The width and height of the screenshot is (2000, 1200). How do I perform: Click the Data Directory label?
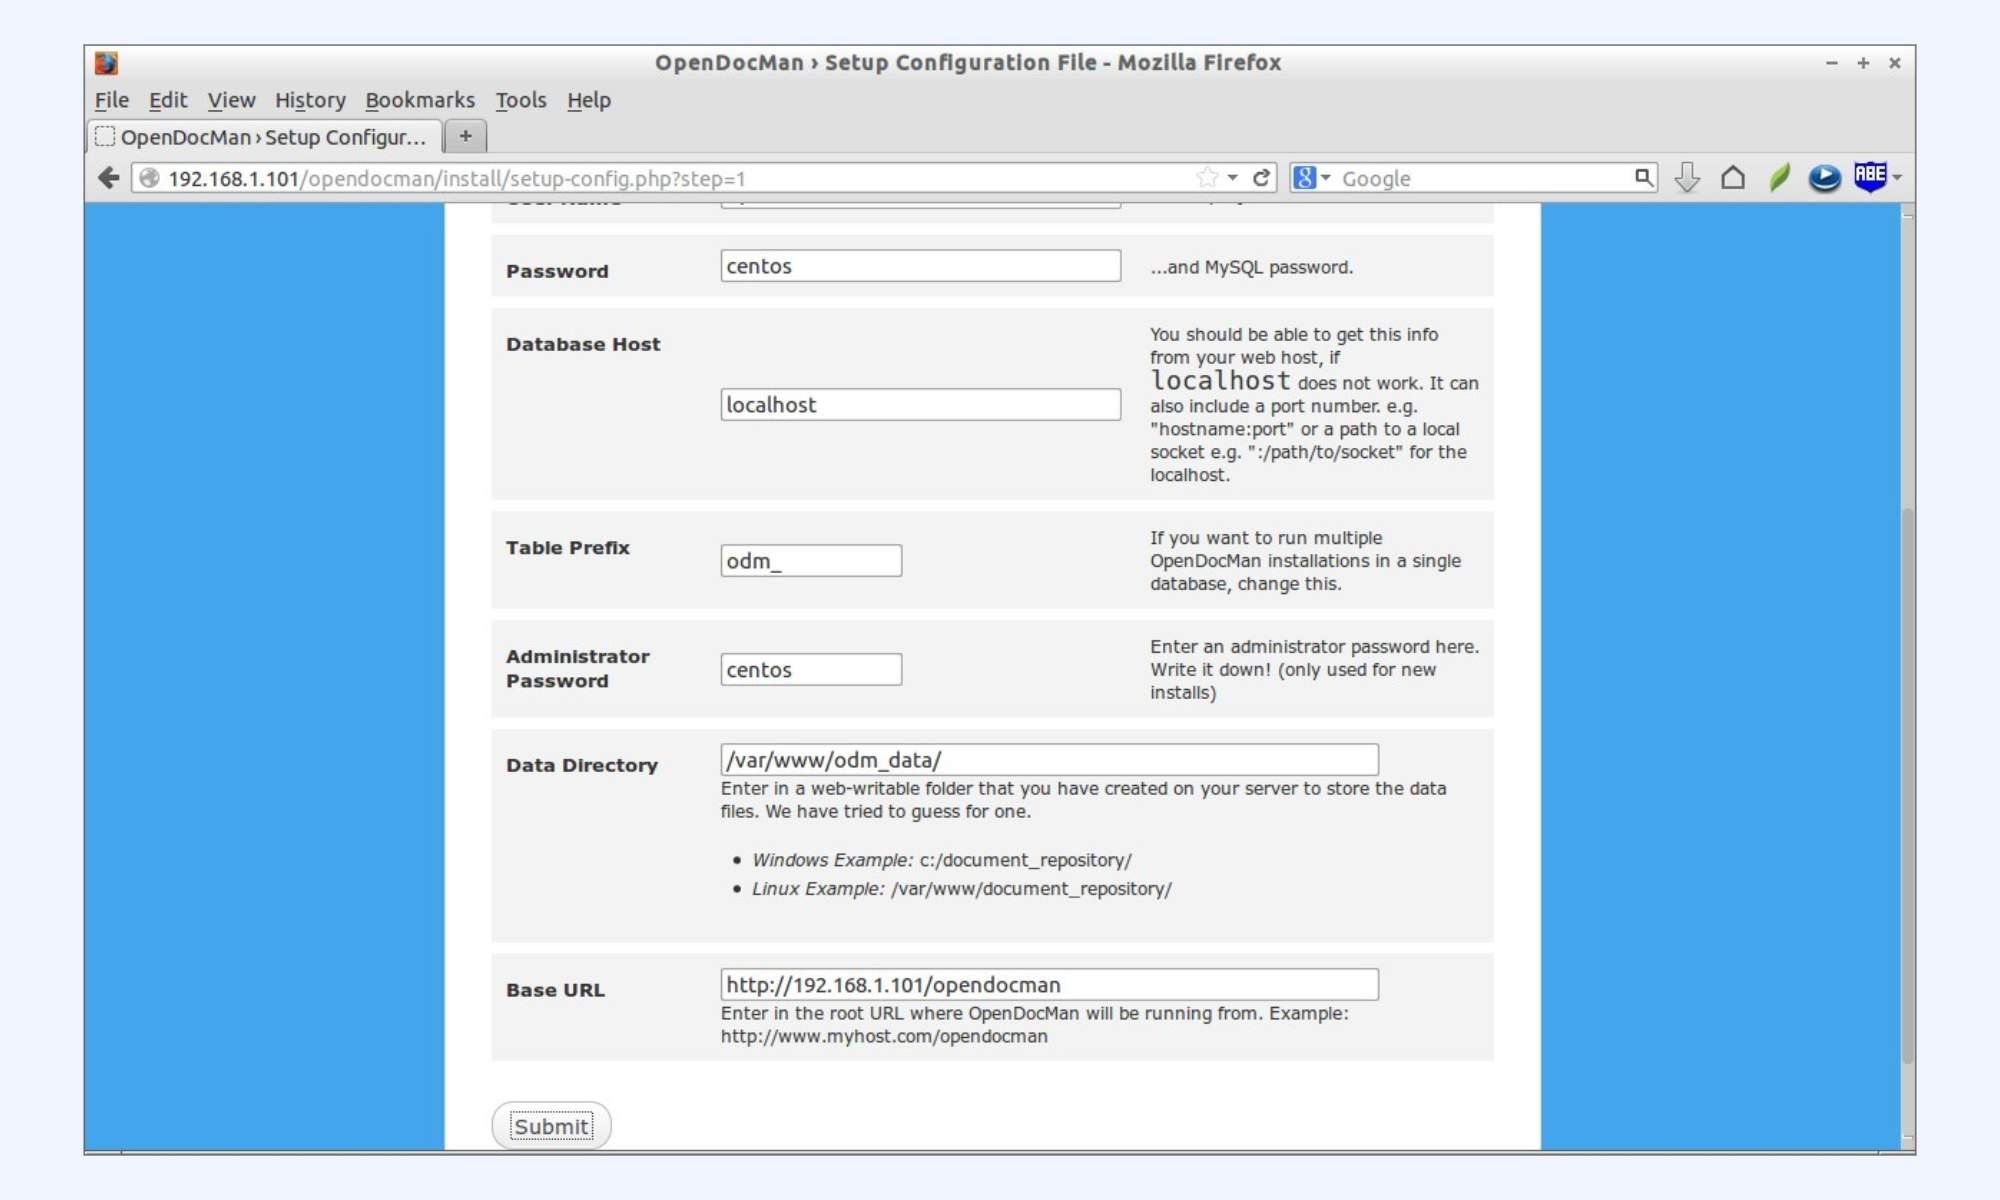[582, 765]
